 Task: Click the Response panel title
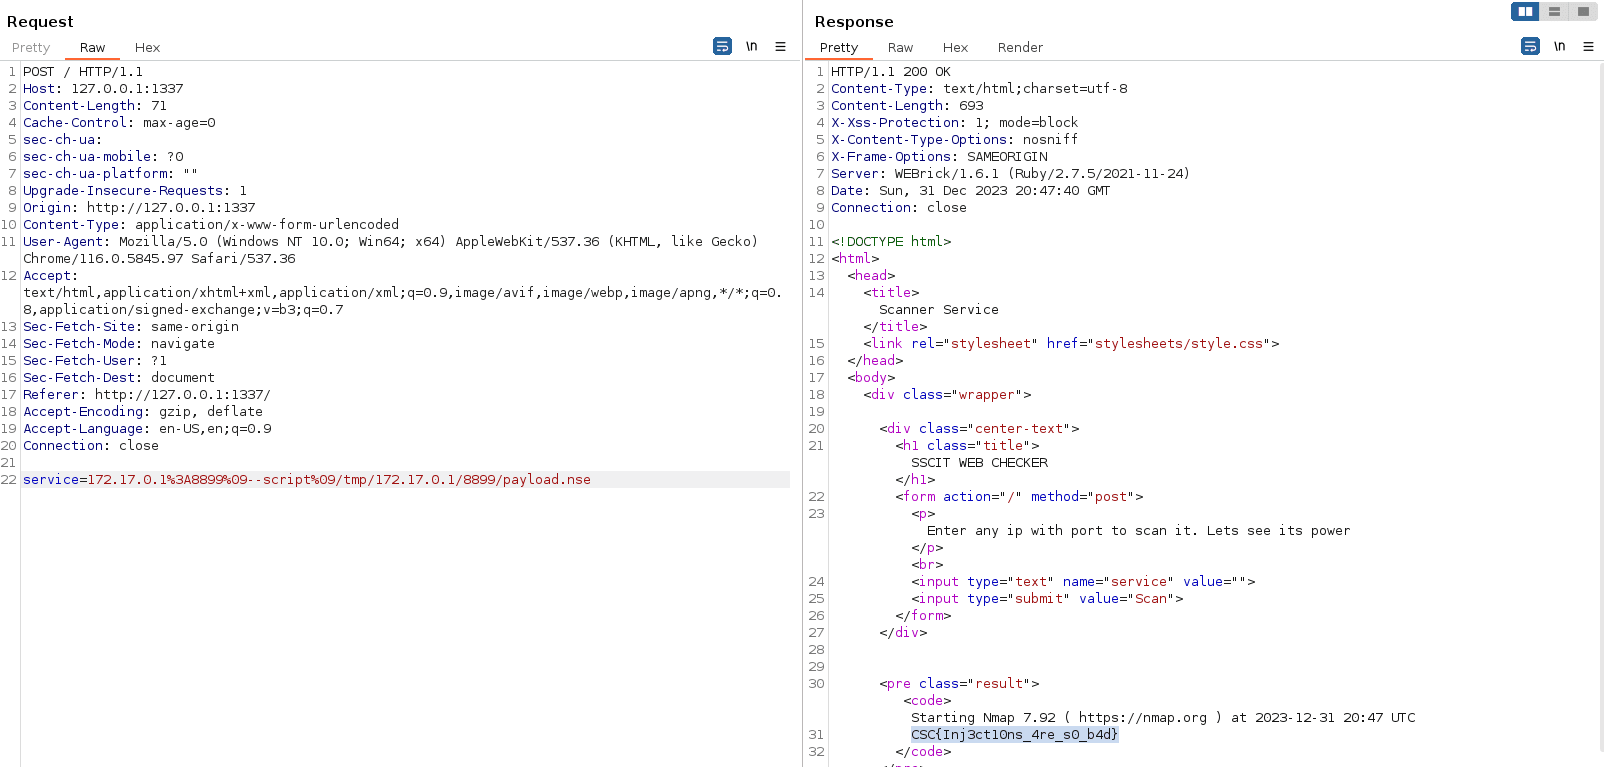[854, 21]
